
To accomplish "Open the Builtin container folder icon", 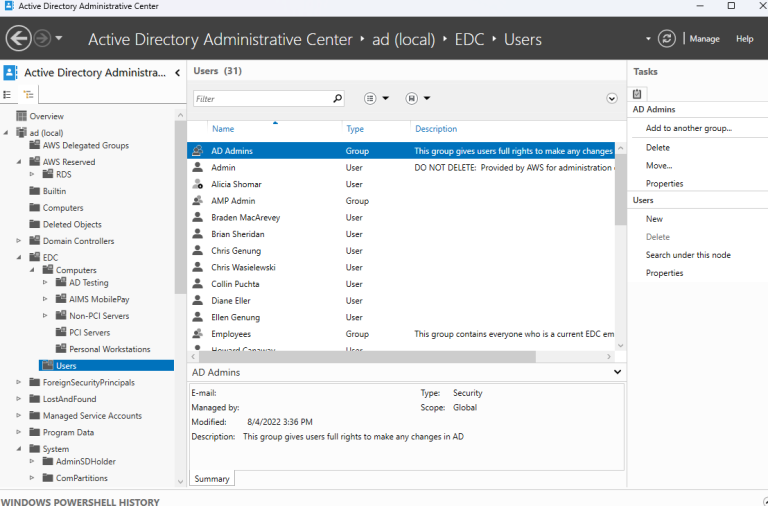I will click(34, 191).
